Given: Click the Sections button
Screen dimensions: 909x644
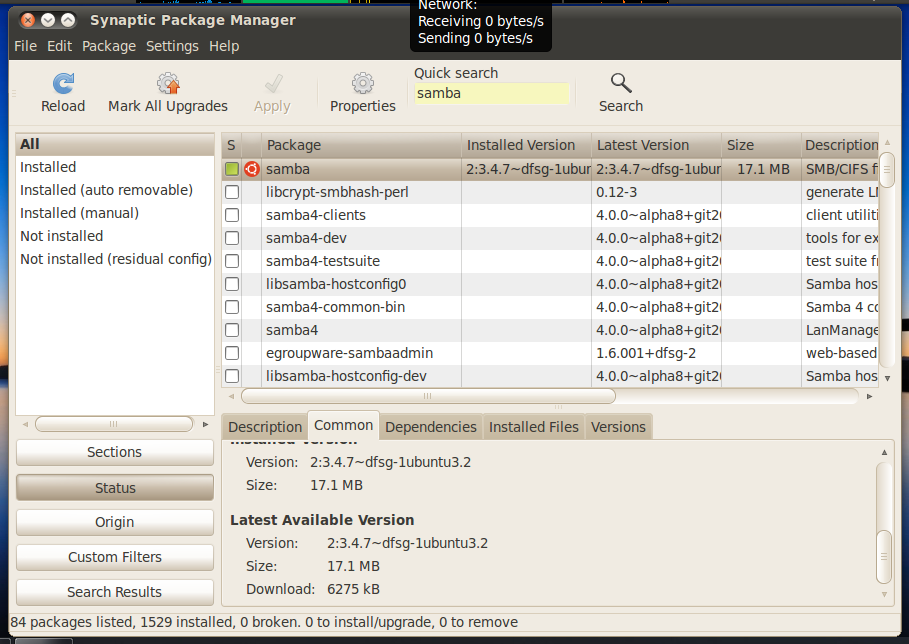Looking at the screenshot, I should click(x=115, y=452).
